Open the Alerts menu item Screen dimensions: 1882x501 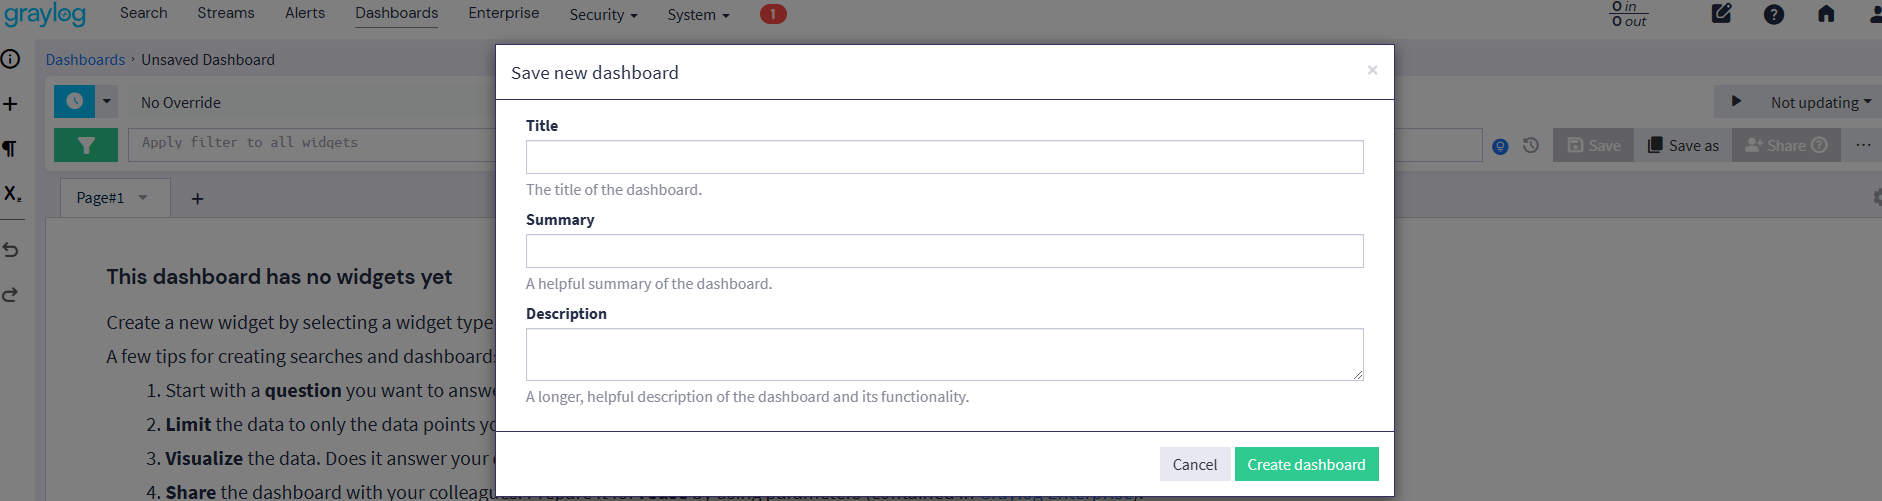pos(305,13)
